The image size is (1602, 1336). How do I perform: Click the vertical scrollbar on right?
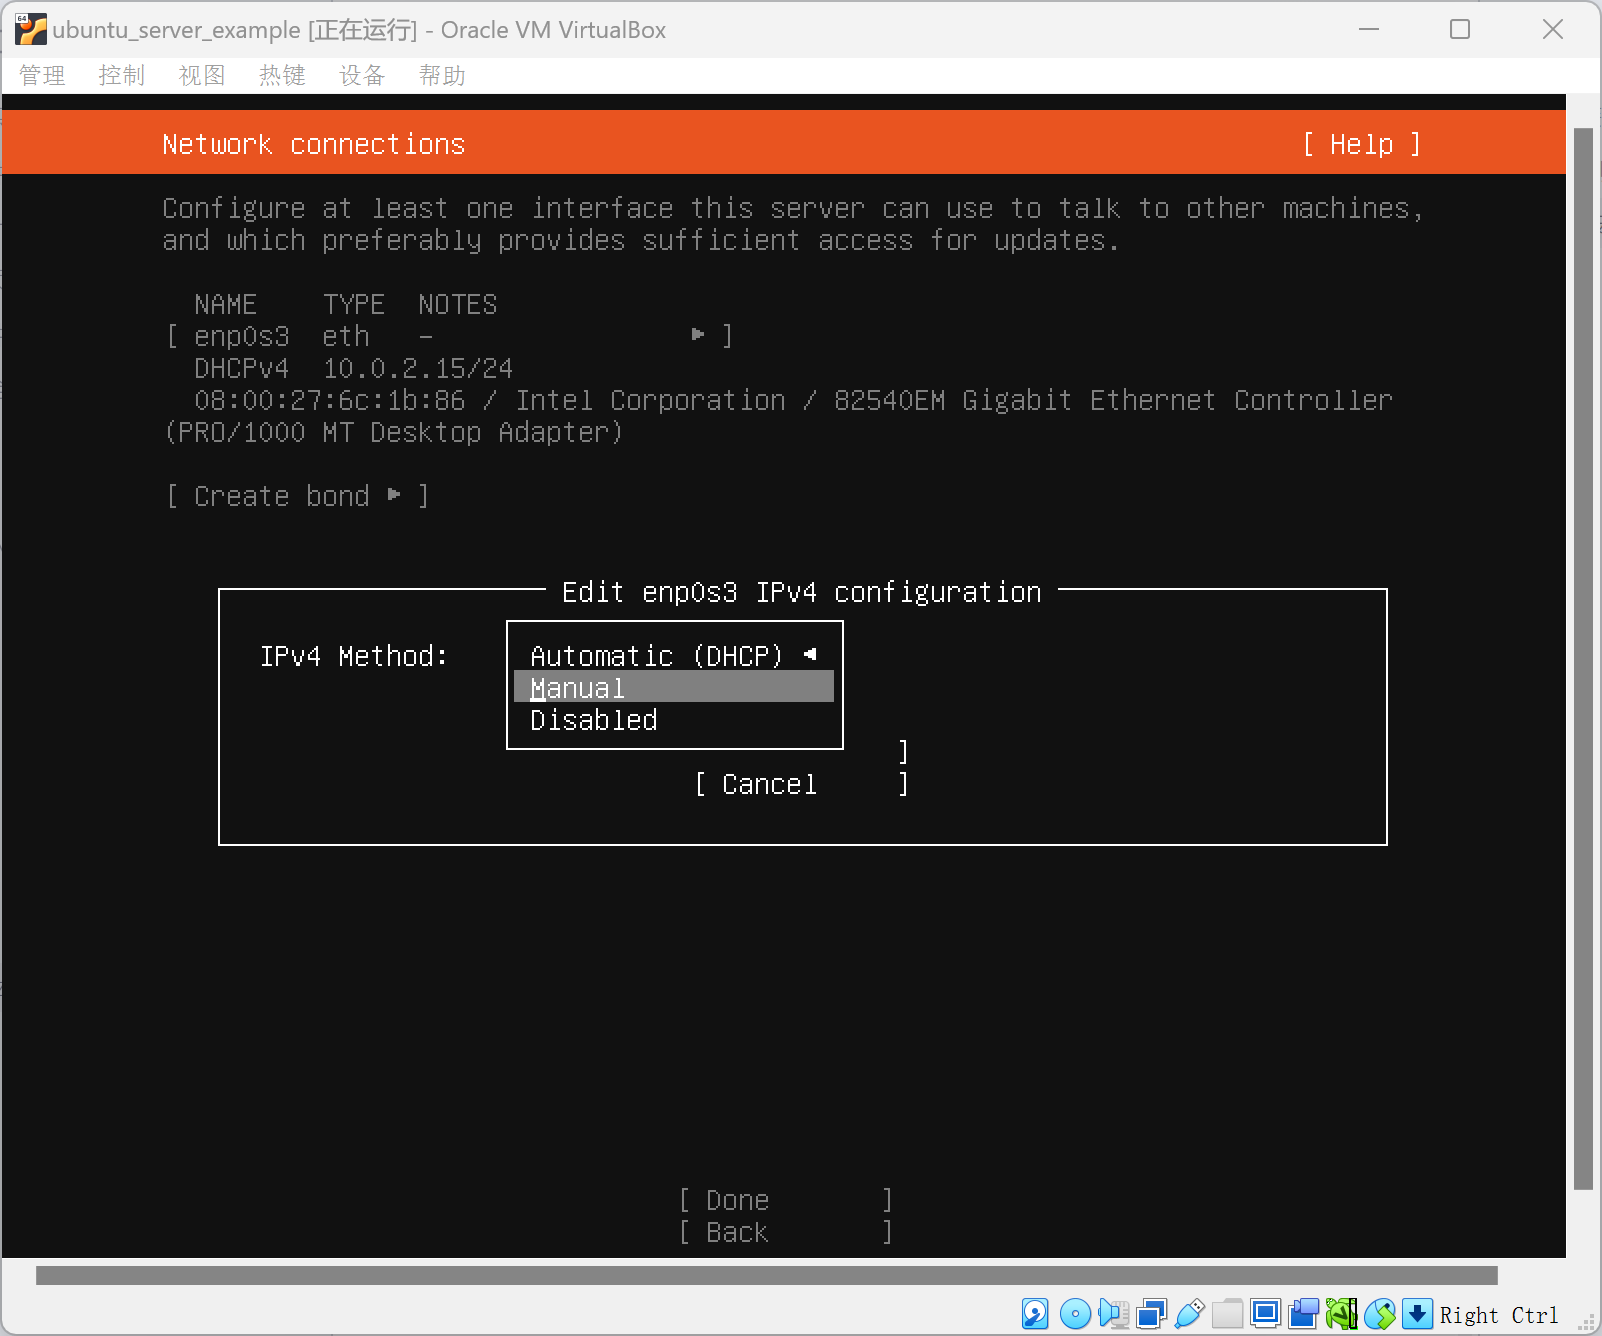[1583, 658]
